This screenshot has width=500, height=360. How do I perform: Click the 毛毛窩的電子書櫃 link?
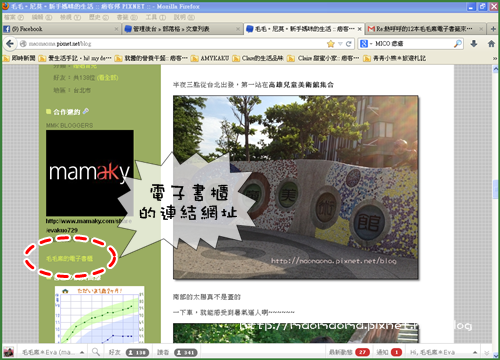[69, 258]
